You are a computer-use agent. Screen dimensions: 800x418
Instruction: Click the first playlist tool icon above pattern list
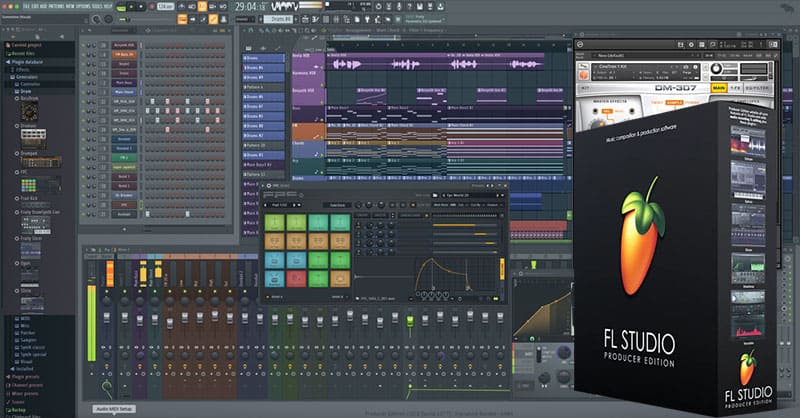[x=249, y=48]
